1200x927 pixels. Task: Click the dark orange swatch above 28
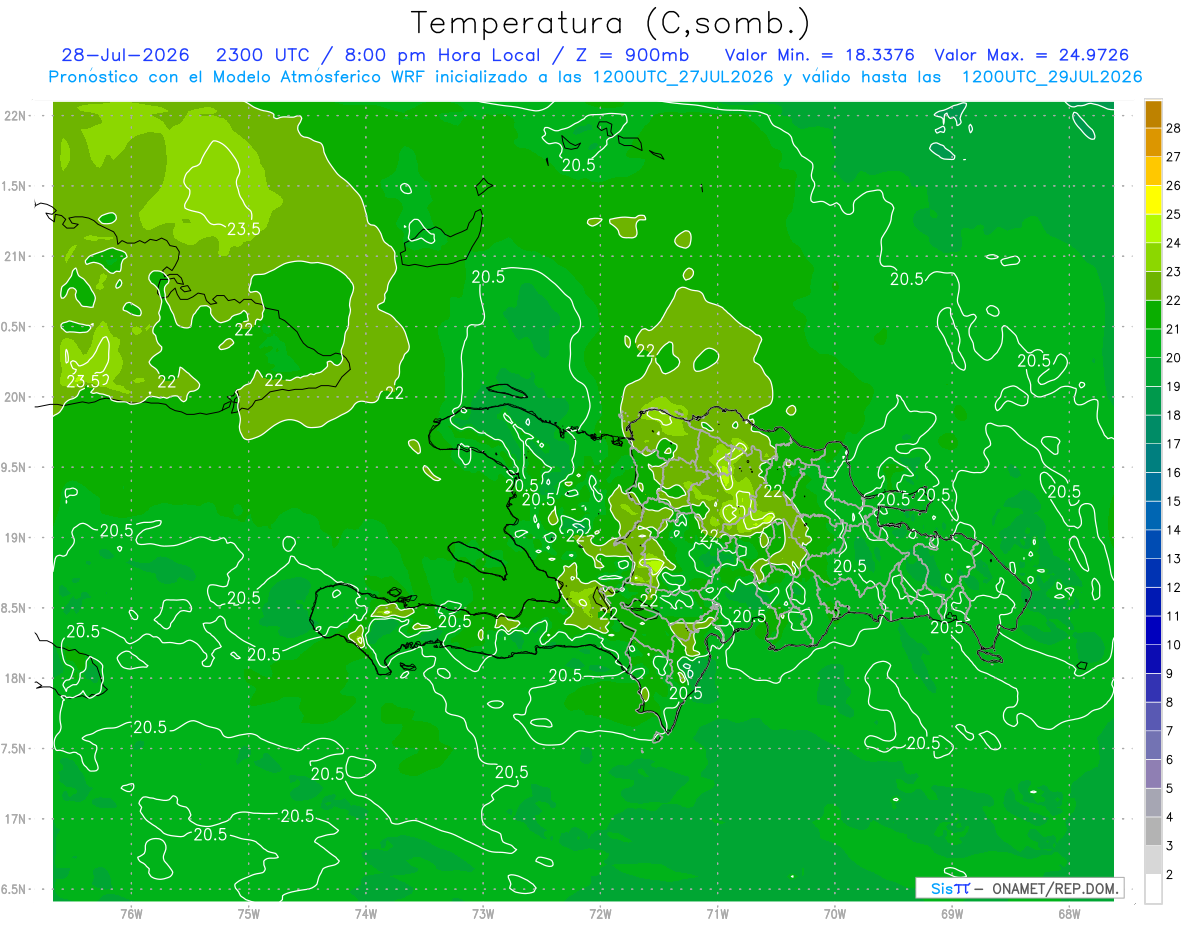pos(1153,114)
